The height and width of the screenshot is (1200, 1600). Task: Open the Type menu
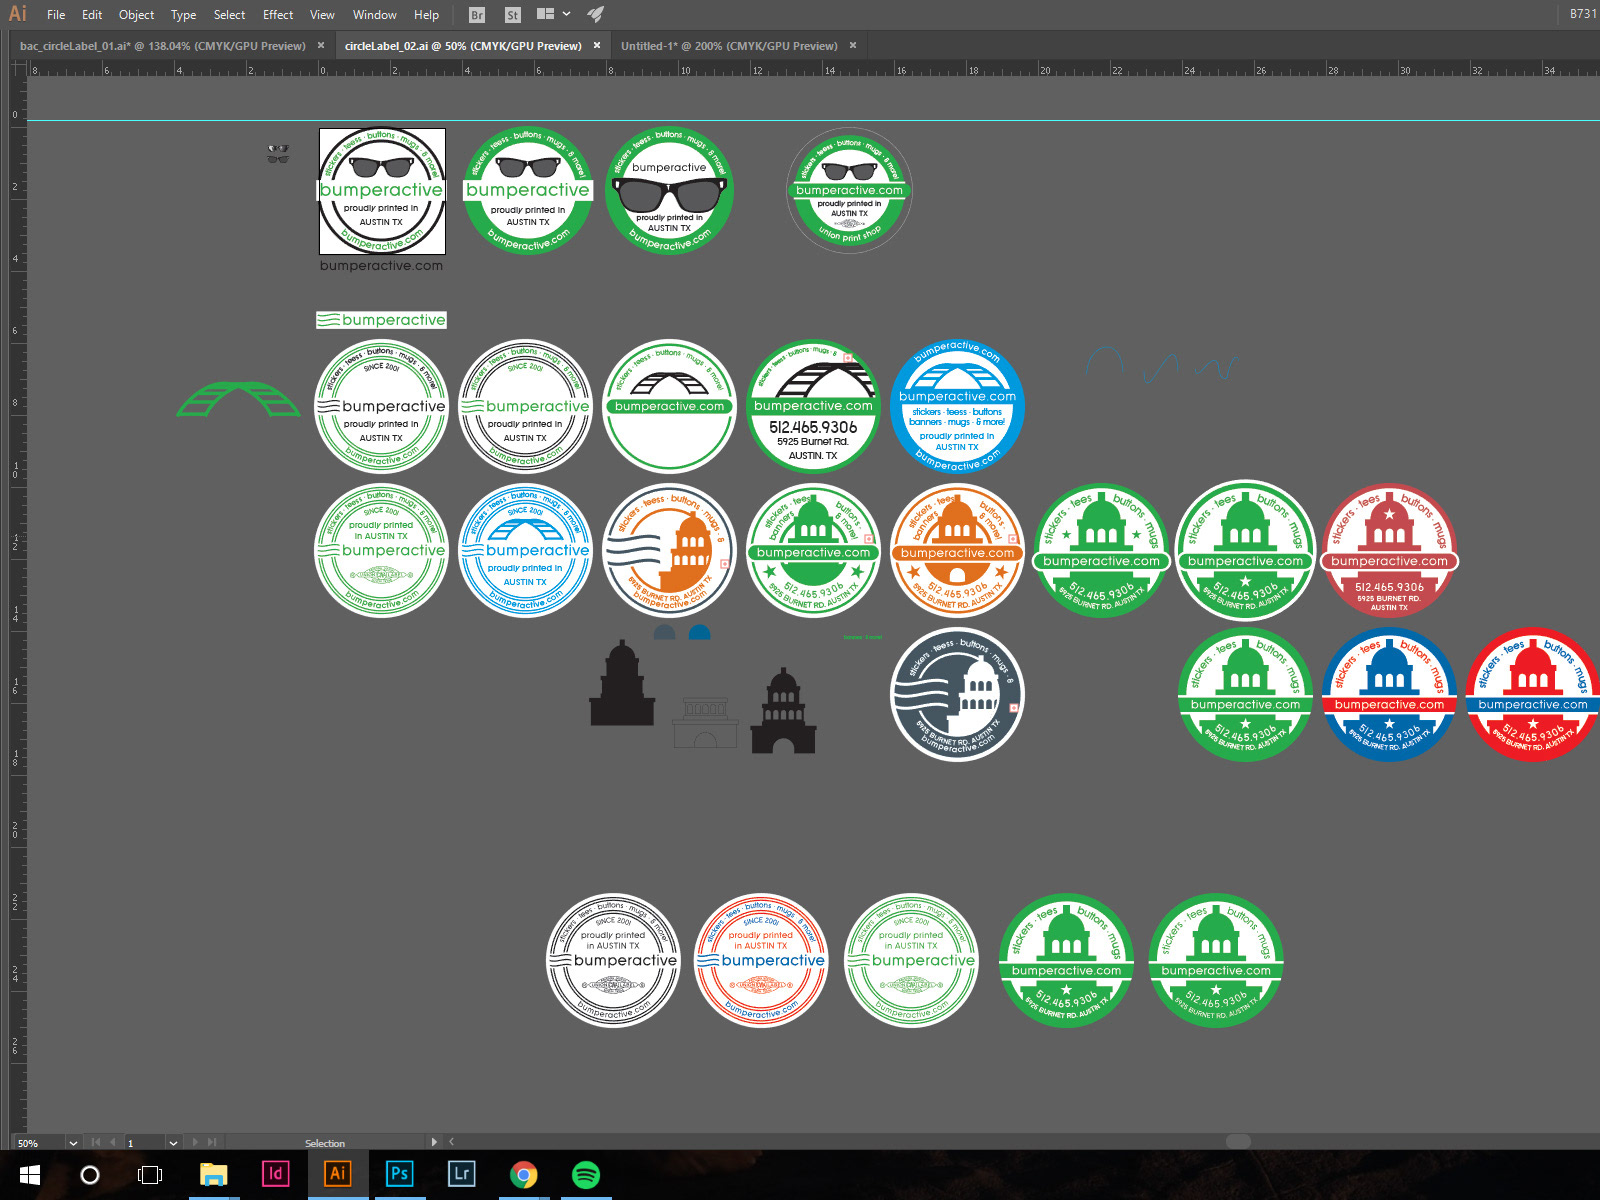[x=183, y=15]
